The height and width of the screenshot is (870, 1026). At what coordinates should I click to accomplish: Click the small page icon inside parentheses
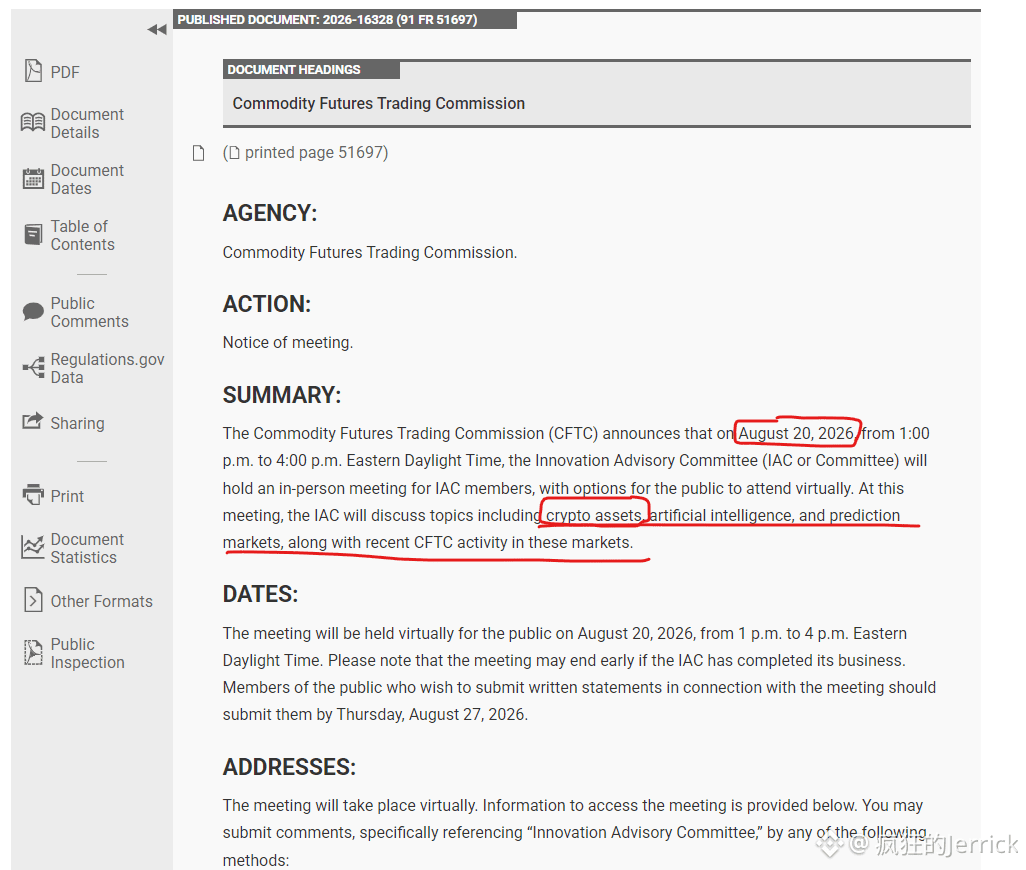tap(234, 153)
